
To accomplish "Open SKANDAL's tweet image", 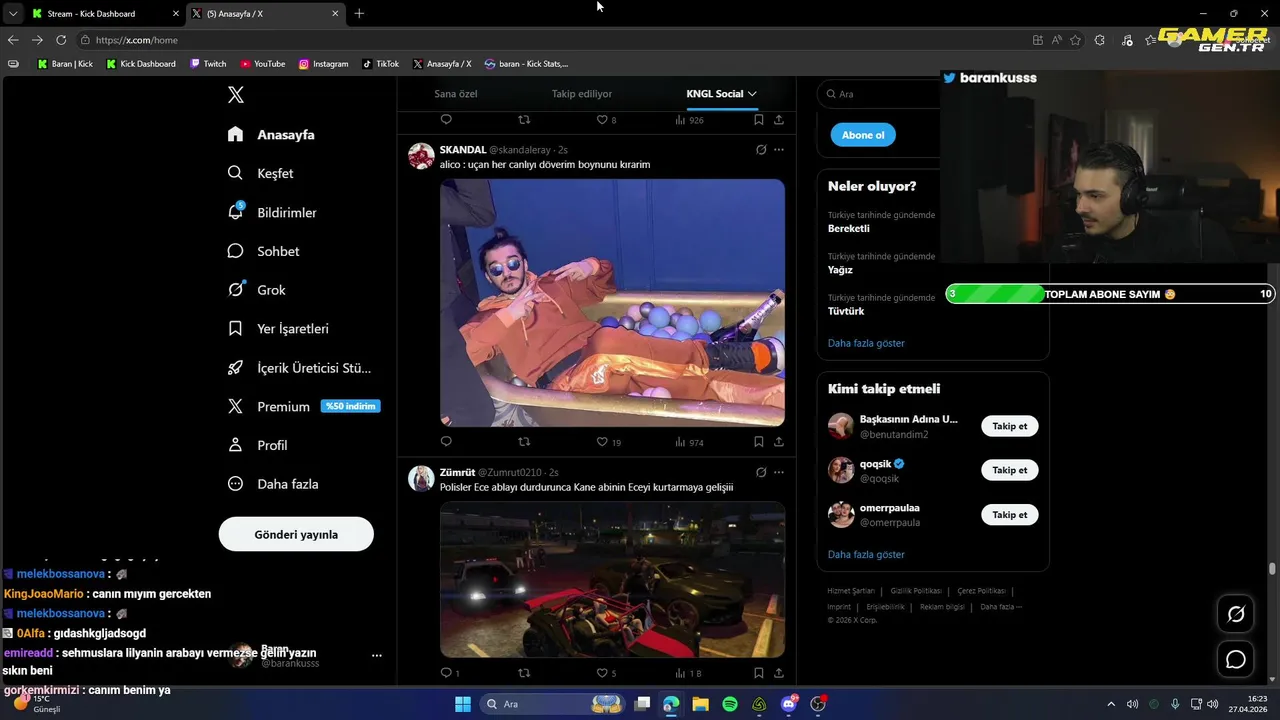I will click(x=612, y=303).
